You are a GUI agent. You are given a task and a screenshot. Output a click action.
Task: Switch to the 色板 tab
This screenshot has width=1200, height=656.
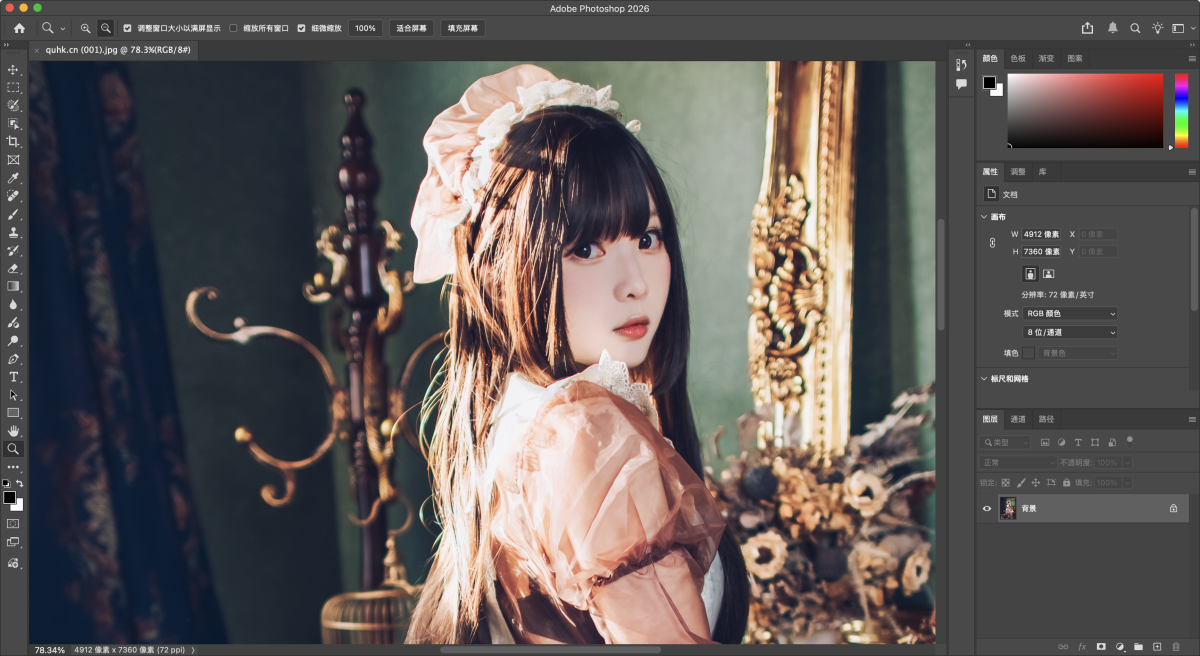coord(1018,58)
